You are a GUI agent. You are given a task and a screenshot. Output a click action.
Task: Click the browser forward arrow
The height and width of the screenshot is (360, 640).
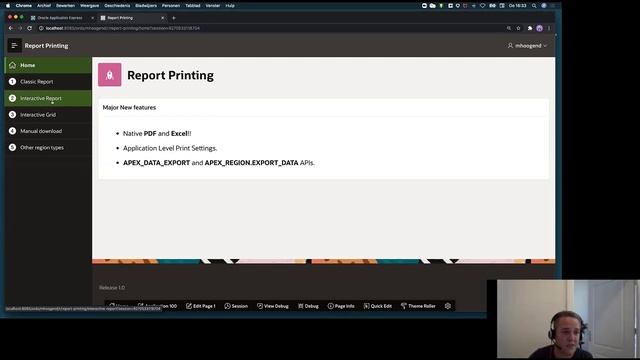pos(20,28)
